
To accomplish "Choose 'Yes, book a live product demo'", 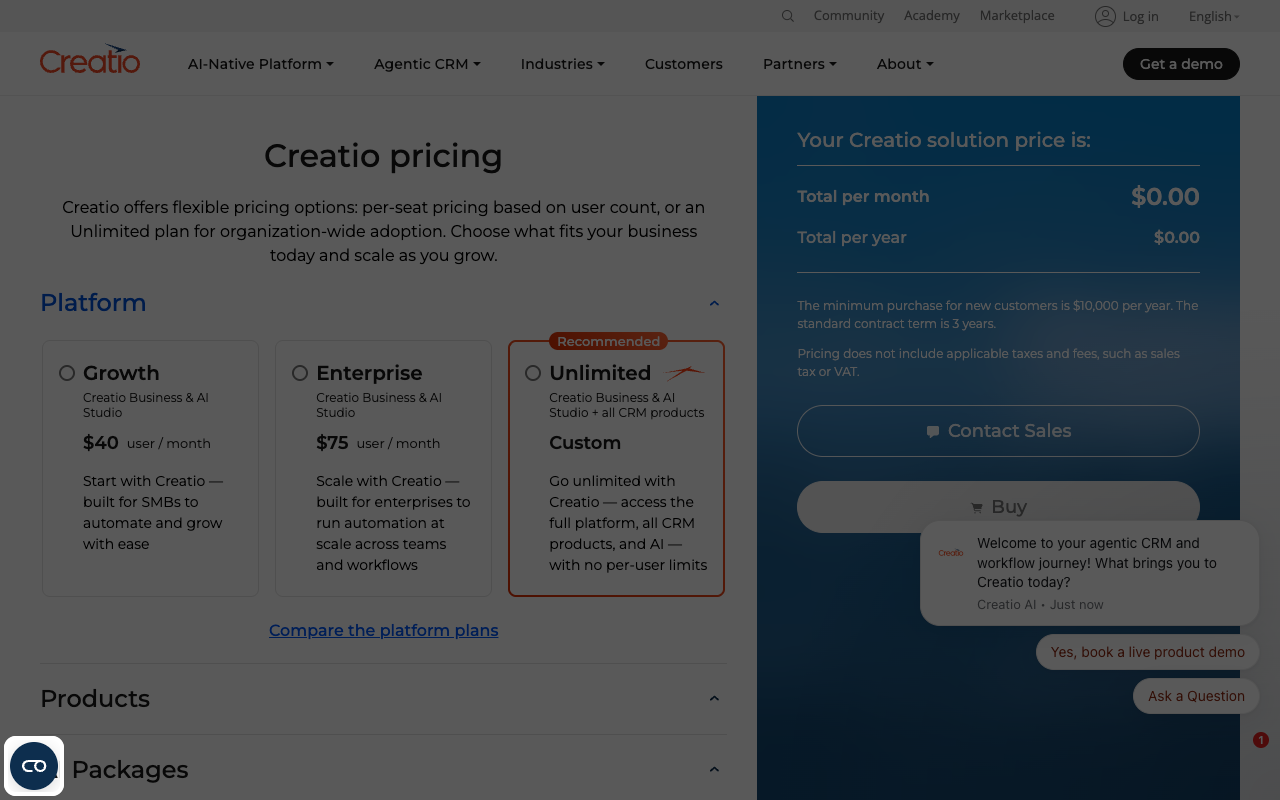I will pos(1148,652).
